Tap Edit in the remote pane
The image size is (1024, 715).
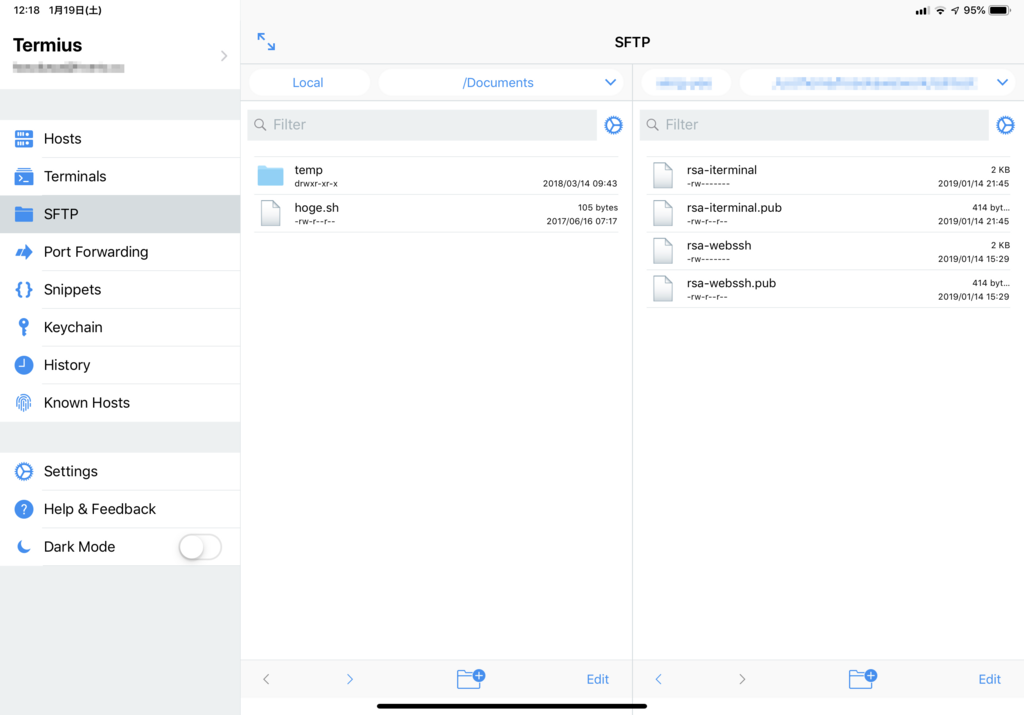pos(989,679)
